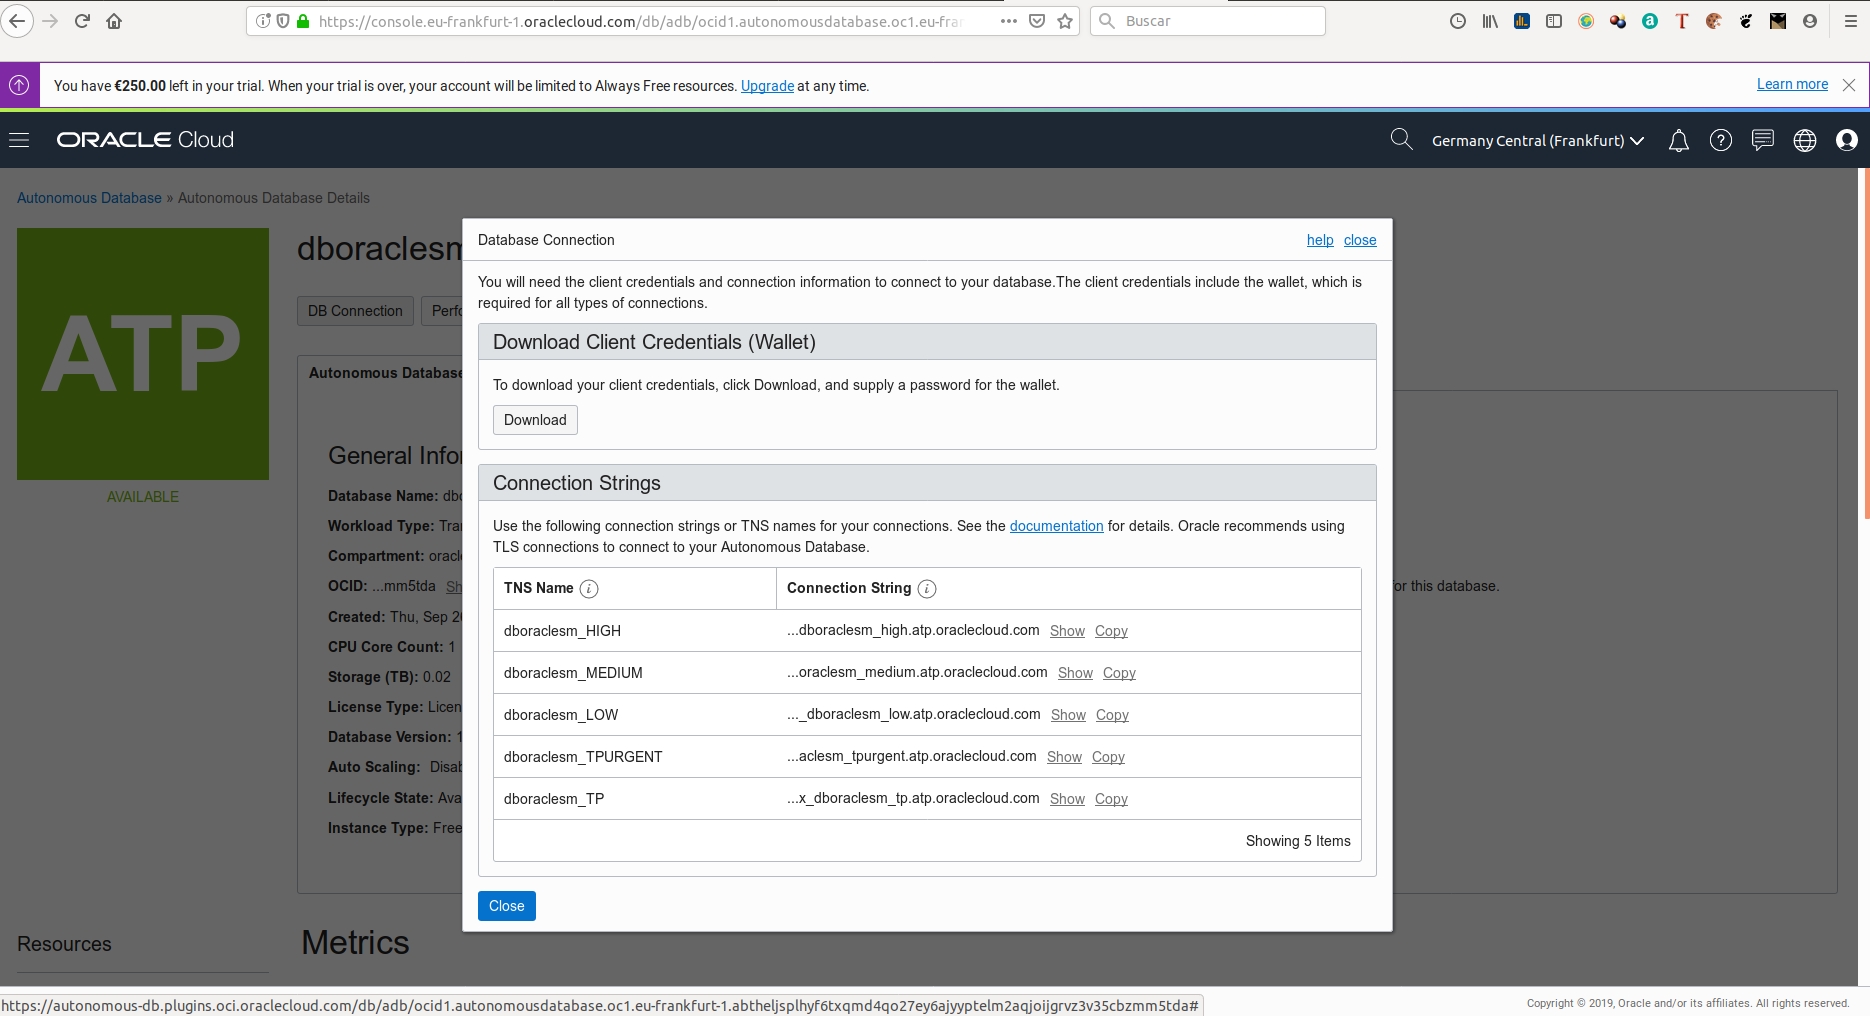Screen dimensions: 1870x1016
Task: Copy the dboraclesm_TPURGENT connection string
Action: click(x=1108, y=757)
